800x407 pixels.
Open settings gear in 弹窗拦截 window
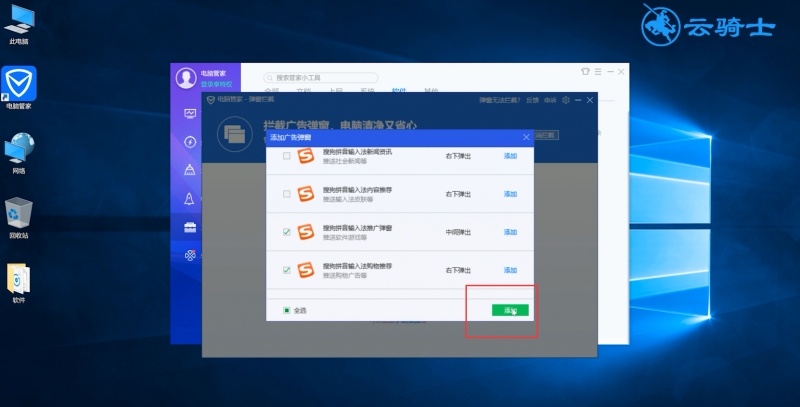(x=566, y=100)
